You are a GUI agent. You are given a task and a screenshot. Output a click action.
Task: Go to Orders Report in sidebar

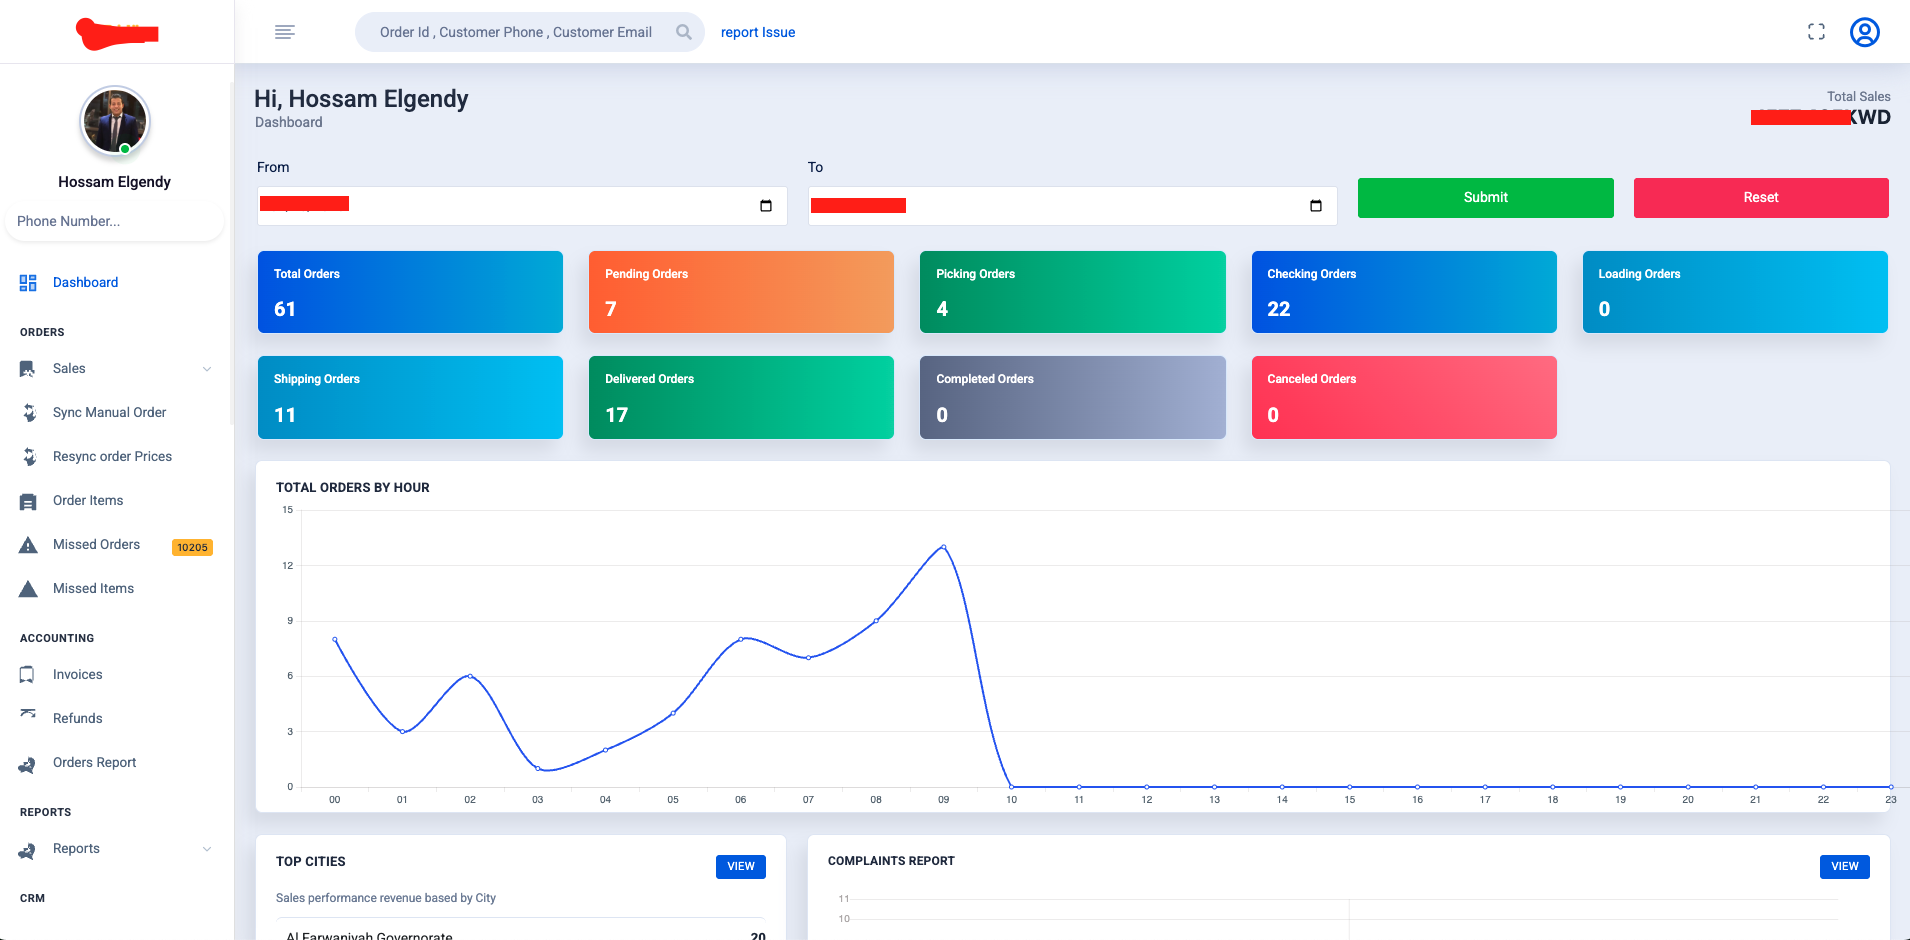pos(94,762)
